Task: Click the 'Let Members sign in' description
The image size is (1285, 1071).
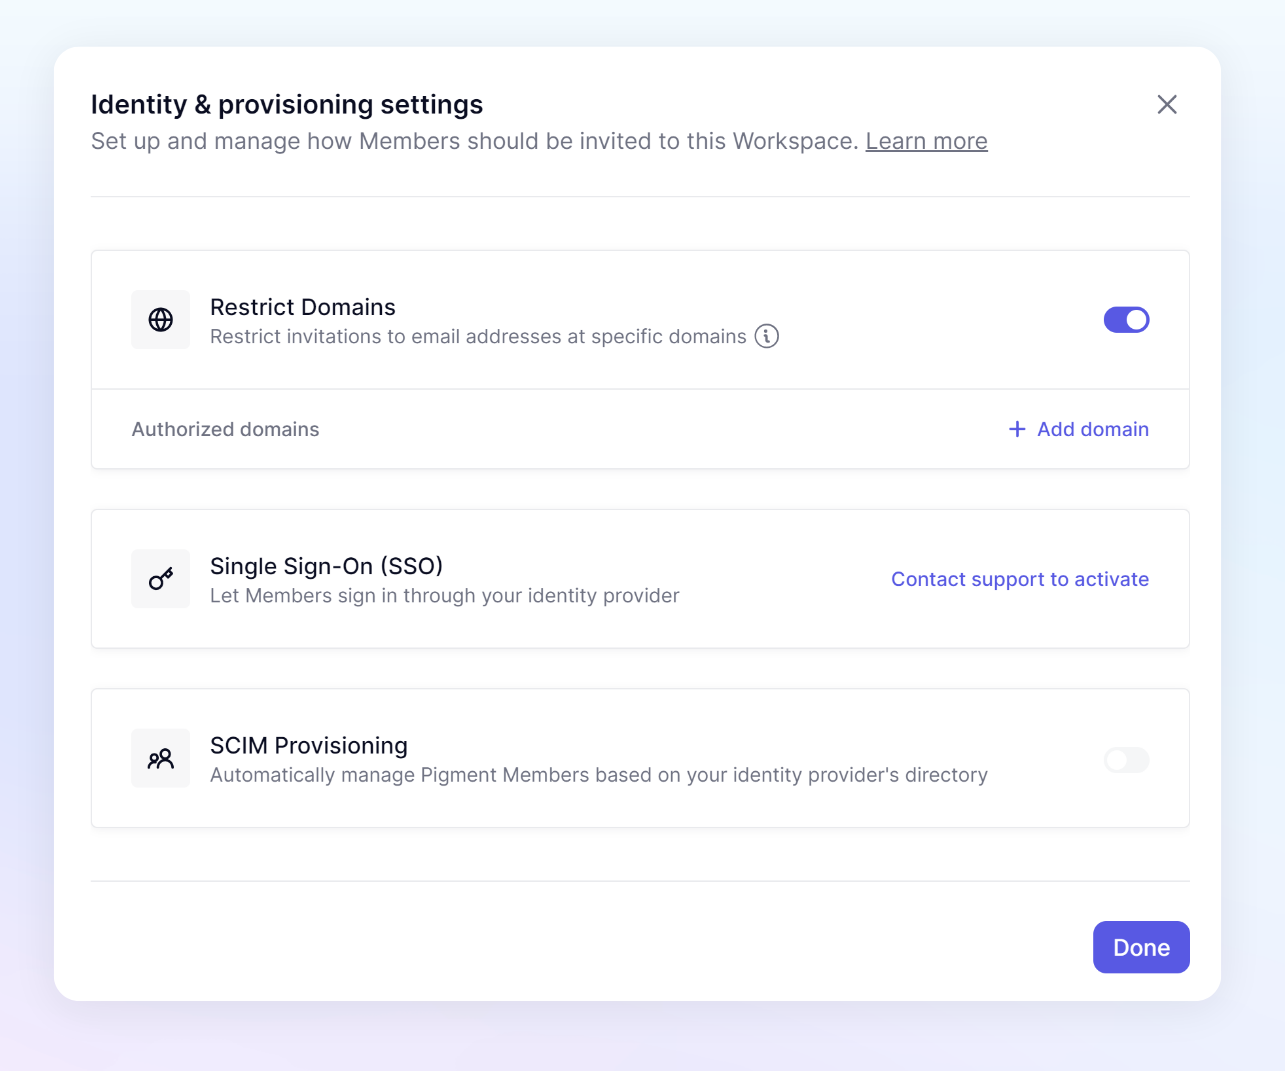Action: tap(445, 596)
